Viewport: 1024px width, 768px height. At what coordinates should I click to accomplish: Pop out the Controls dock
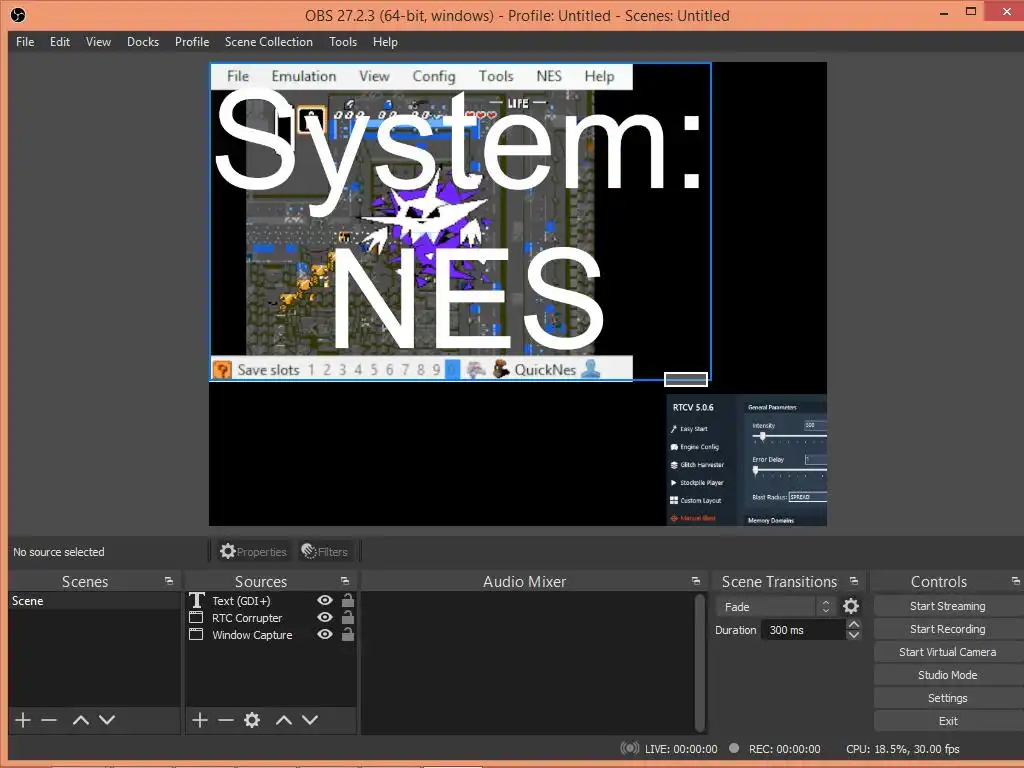(1016, 581)
